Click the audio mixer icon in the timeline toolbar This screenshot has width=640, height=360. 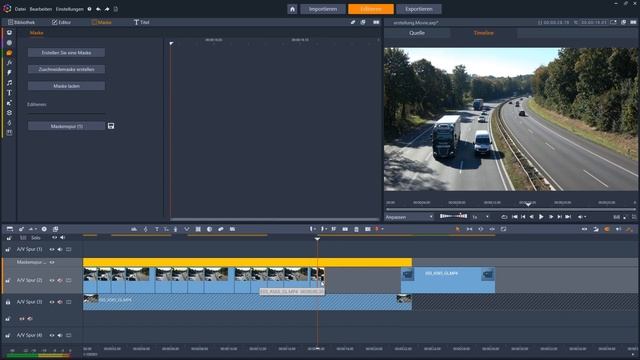[x=134, y=229]
